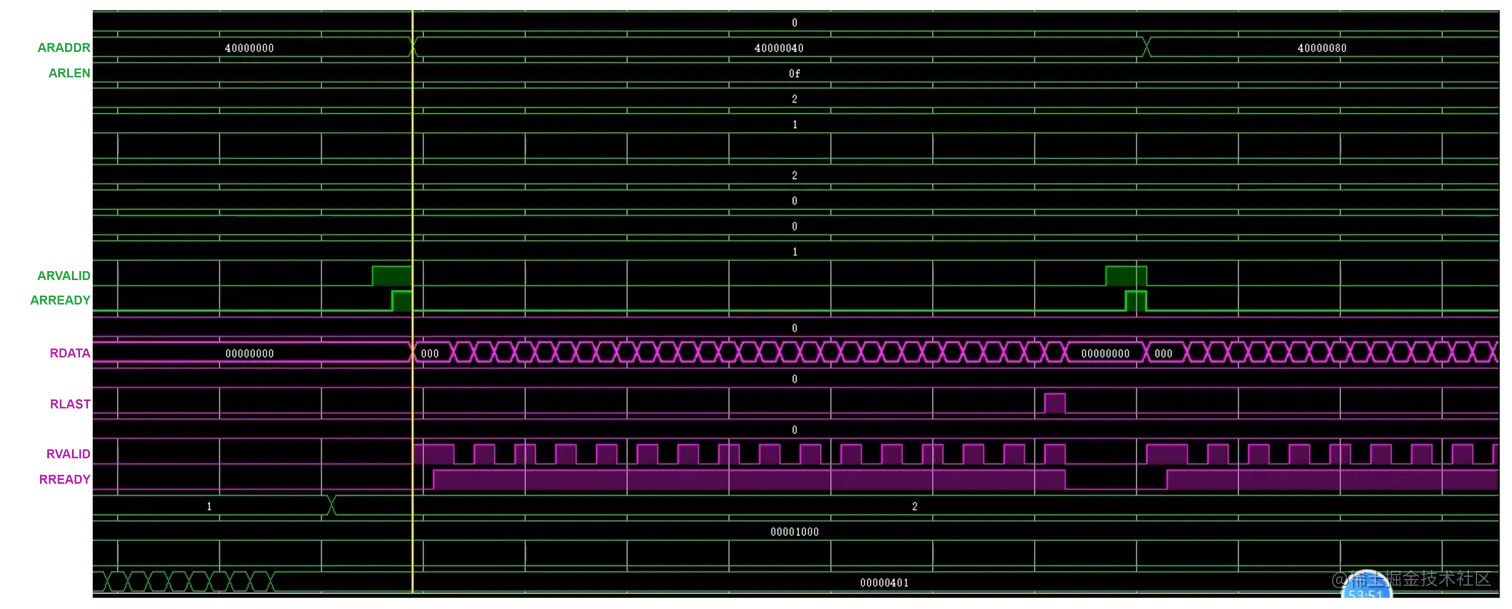Click the value 00001000 in lower row
This screenshot has width=1512, height=609.
pos(794,532)
